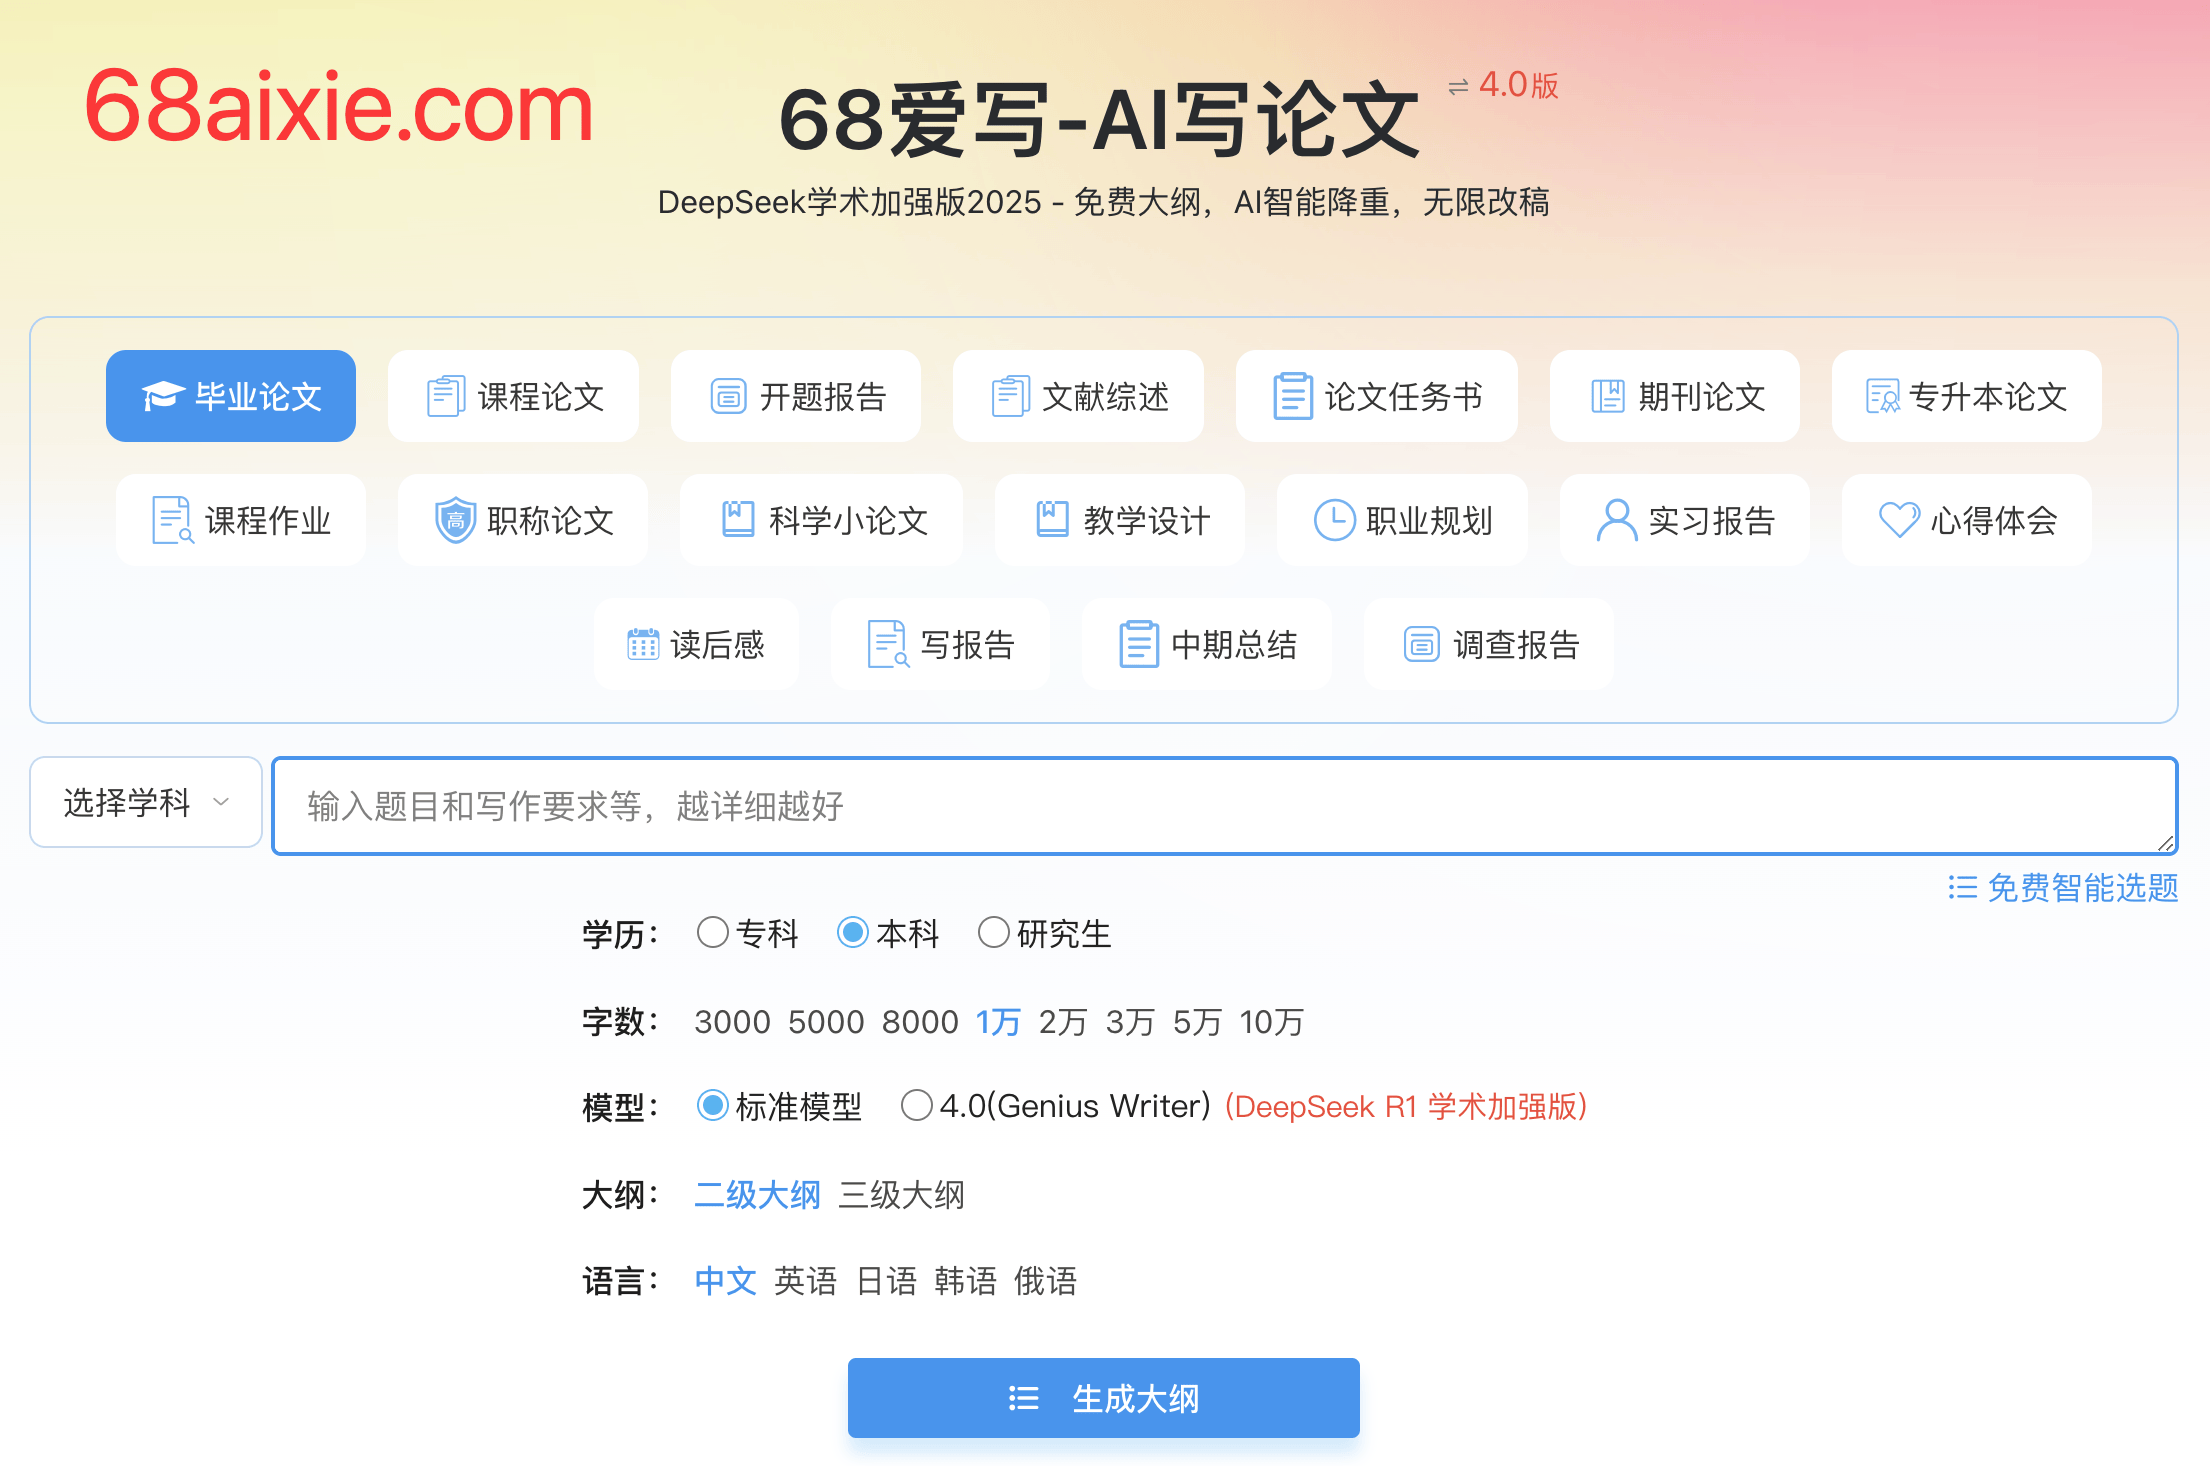Click the 职称论文 shield icon
Viewport: 2210px width, 1466px height.
pyautogui.click(x=456, y=520)
